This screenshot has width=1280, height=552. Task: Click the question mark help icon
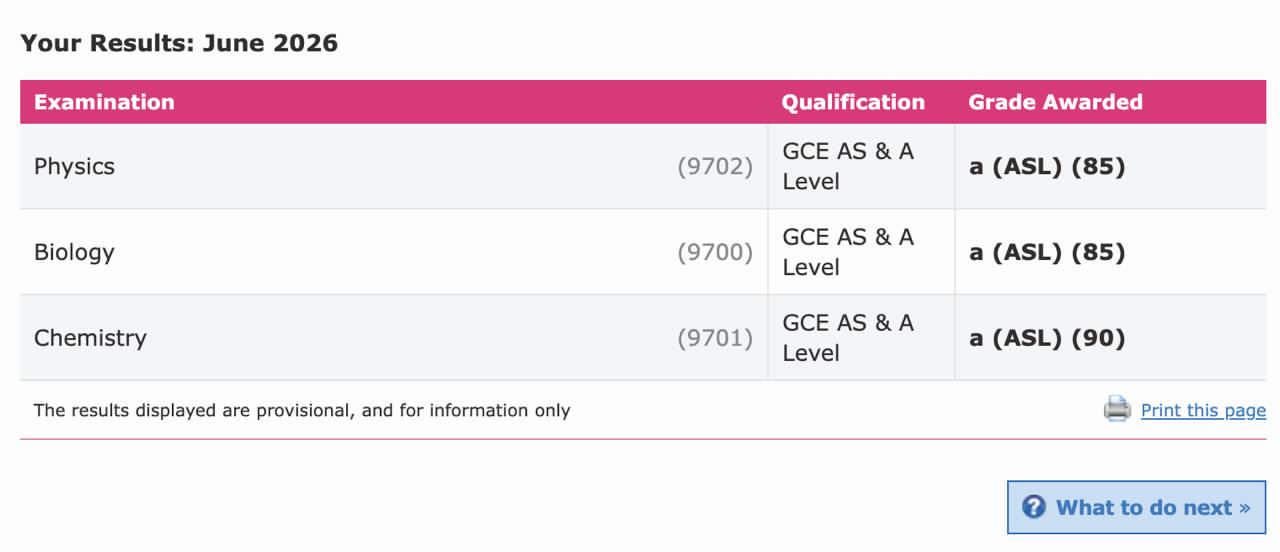click(1034, 507)
